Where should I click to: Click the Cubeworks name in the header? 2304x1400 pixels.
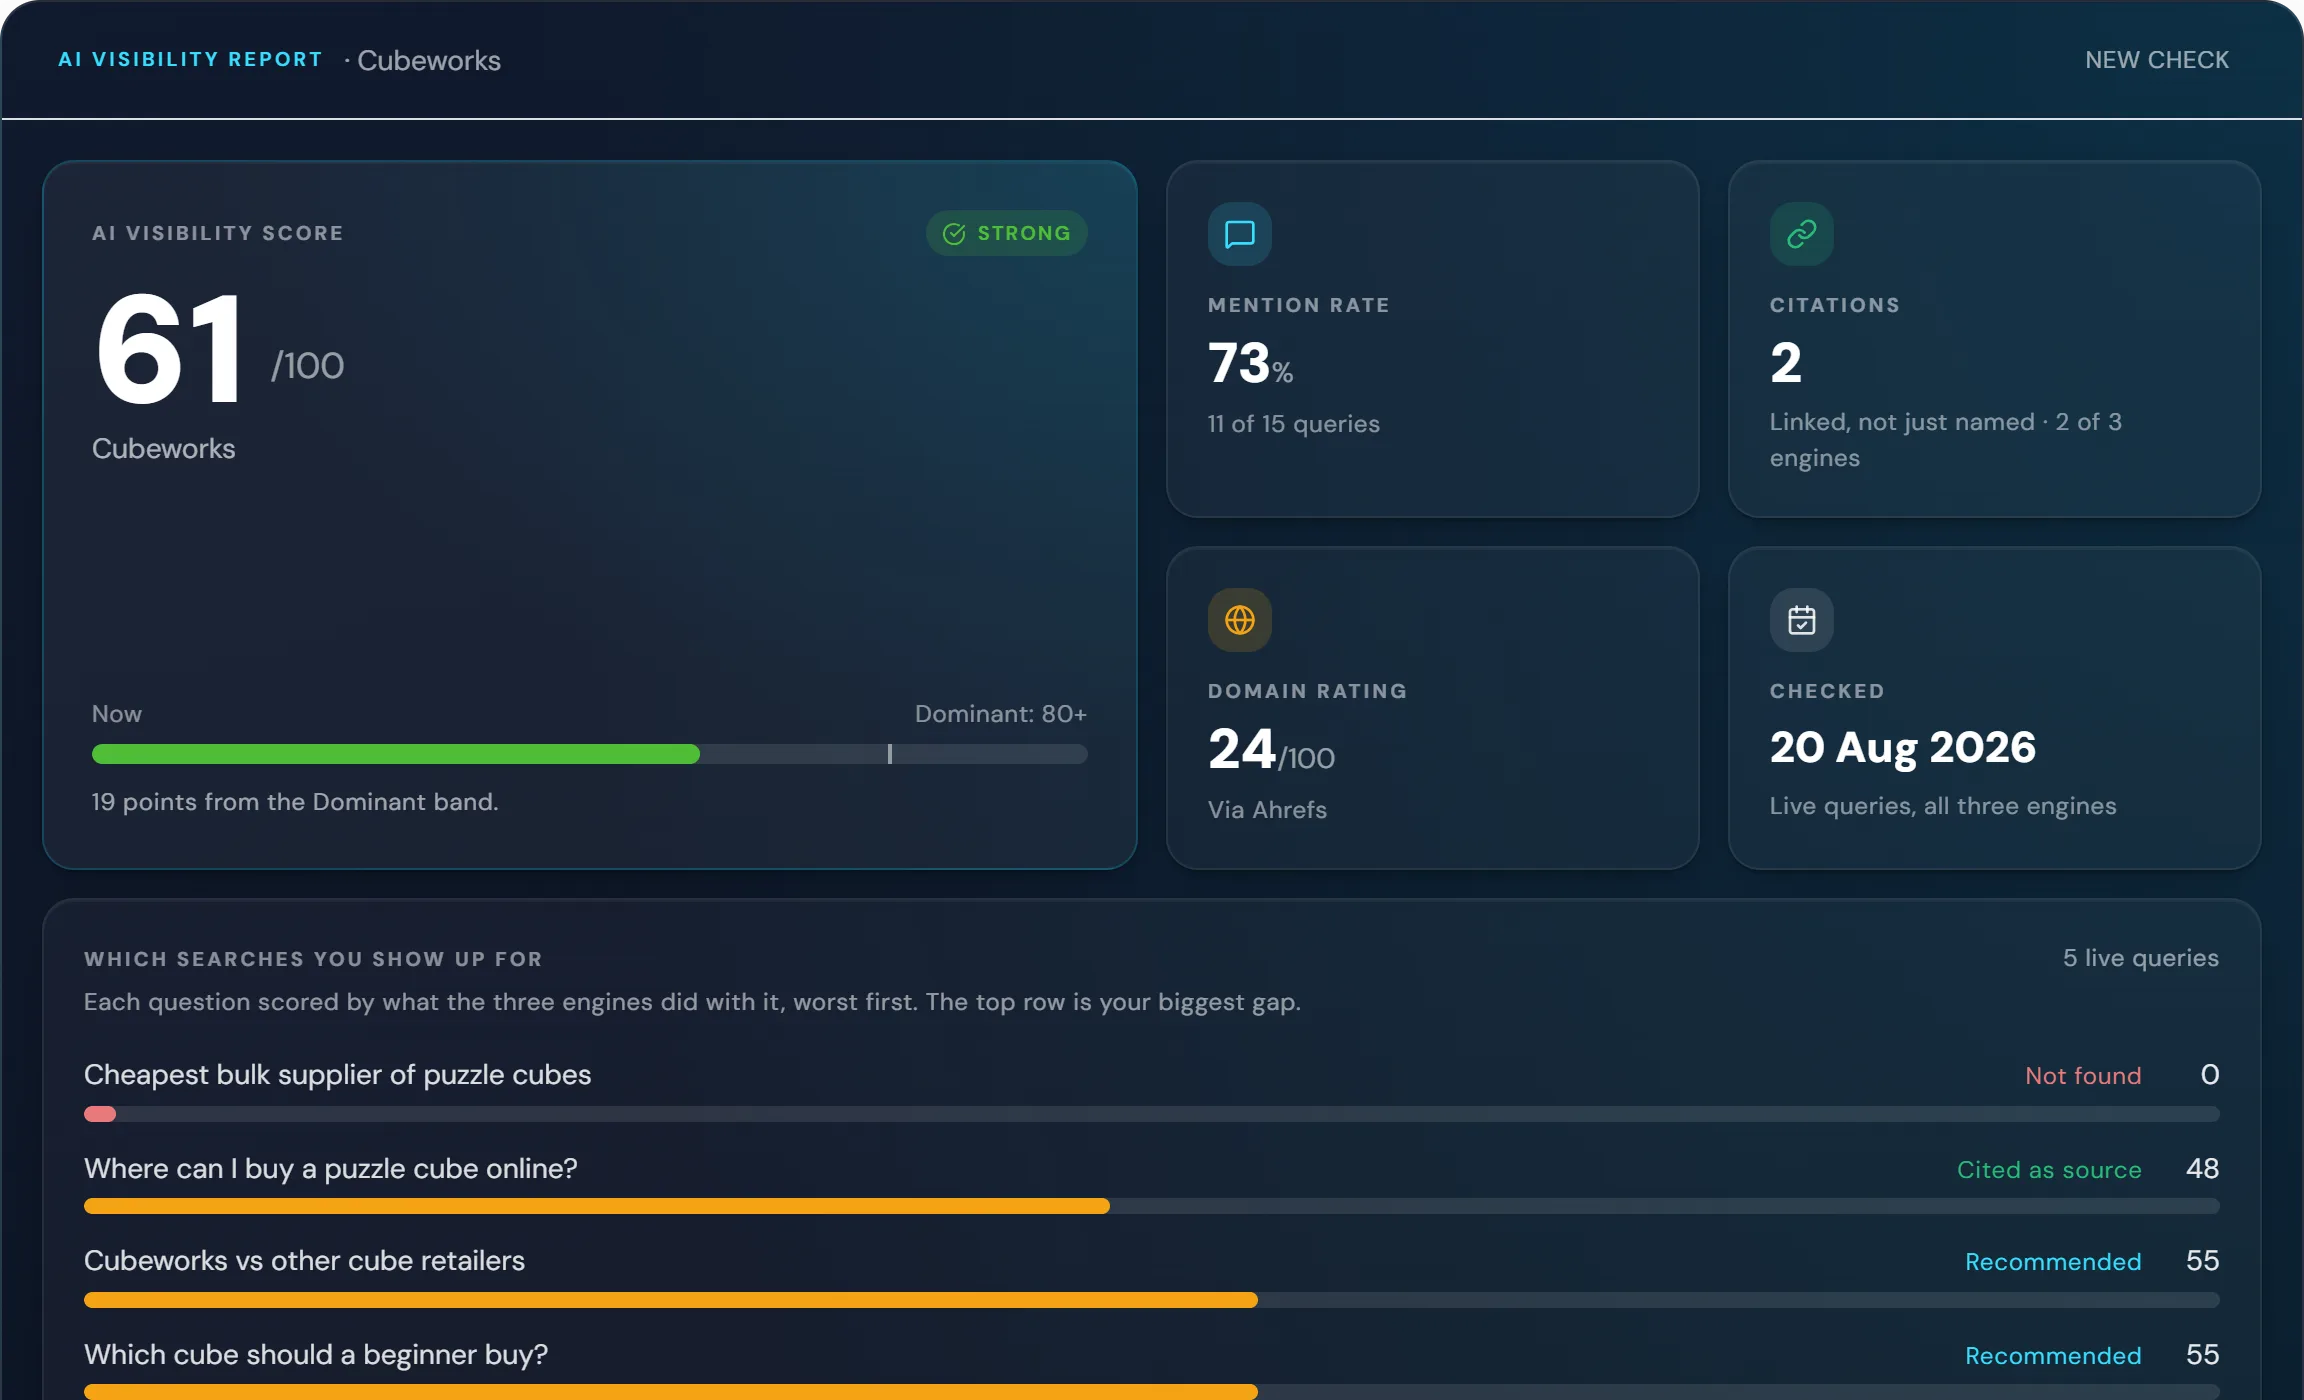[429, 60]
